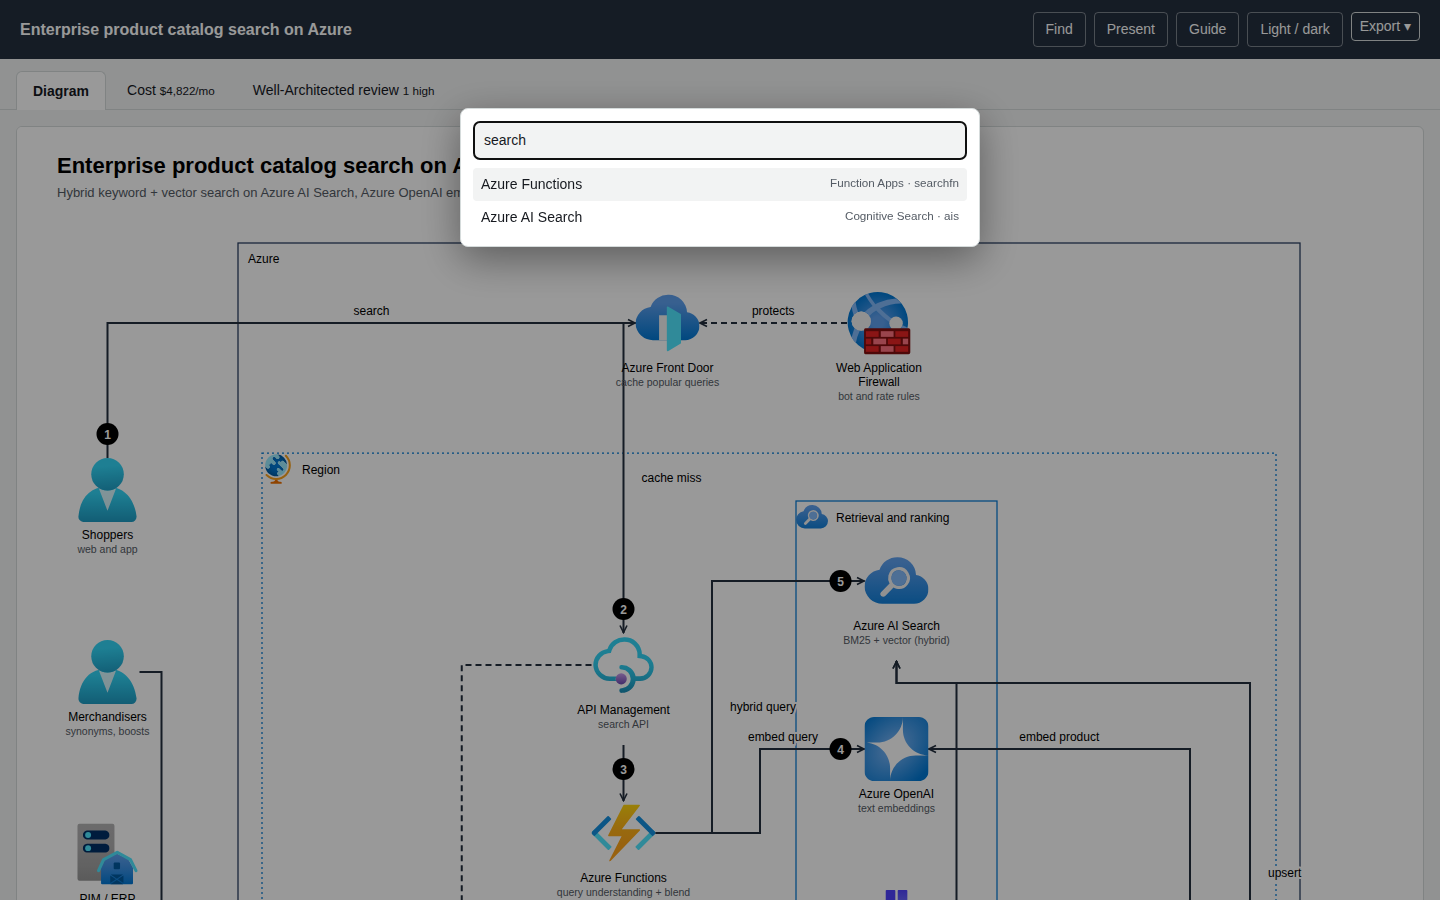
Task: Open the Cost tab
Action: click(171, 90)
